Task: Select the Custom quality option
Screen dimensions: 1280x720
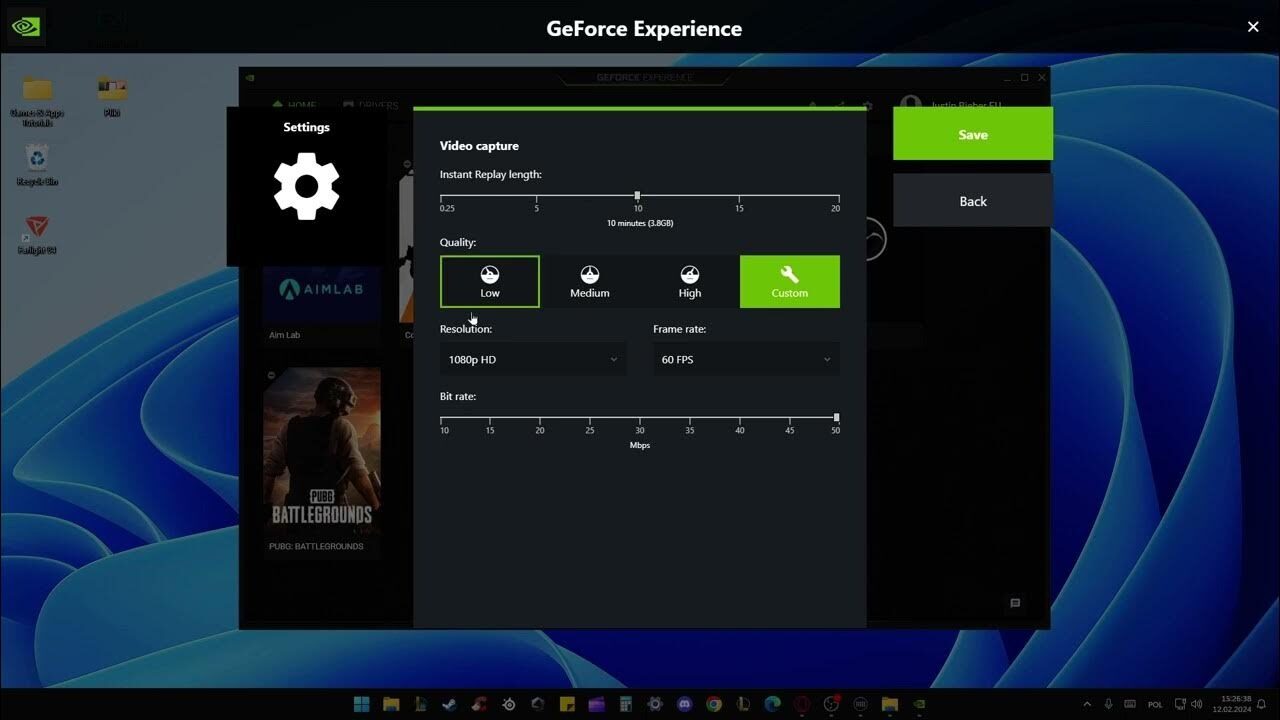Action: coord(790,281)
